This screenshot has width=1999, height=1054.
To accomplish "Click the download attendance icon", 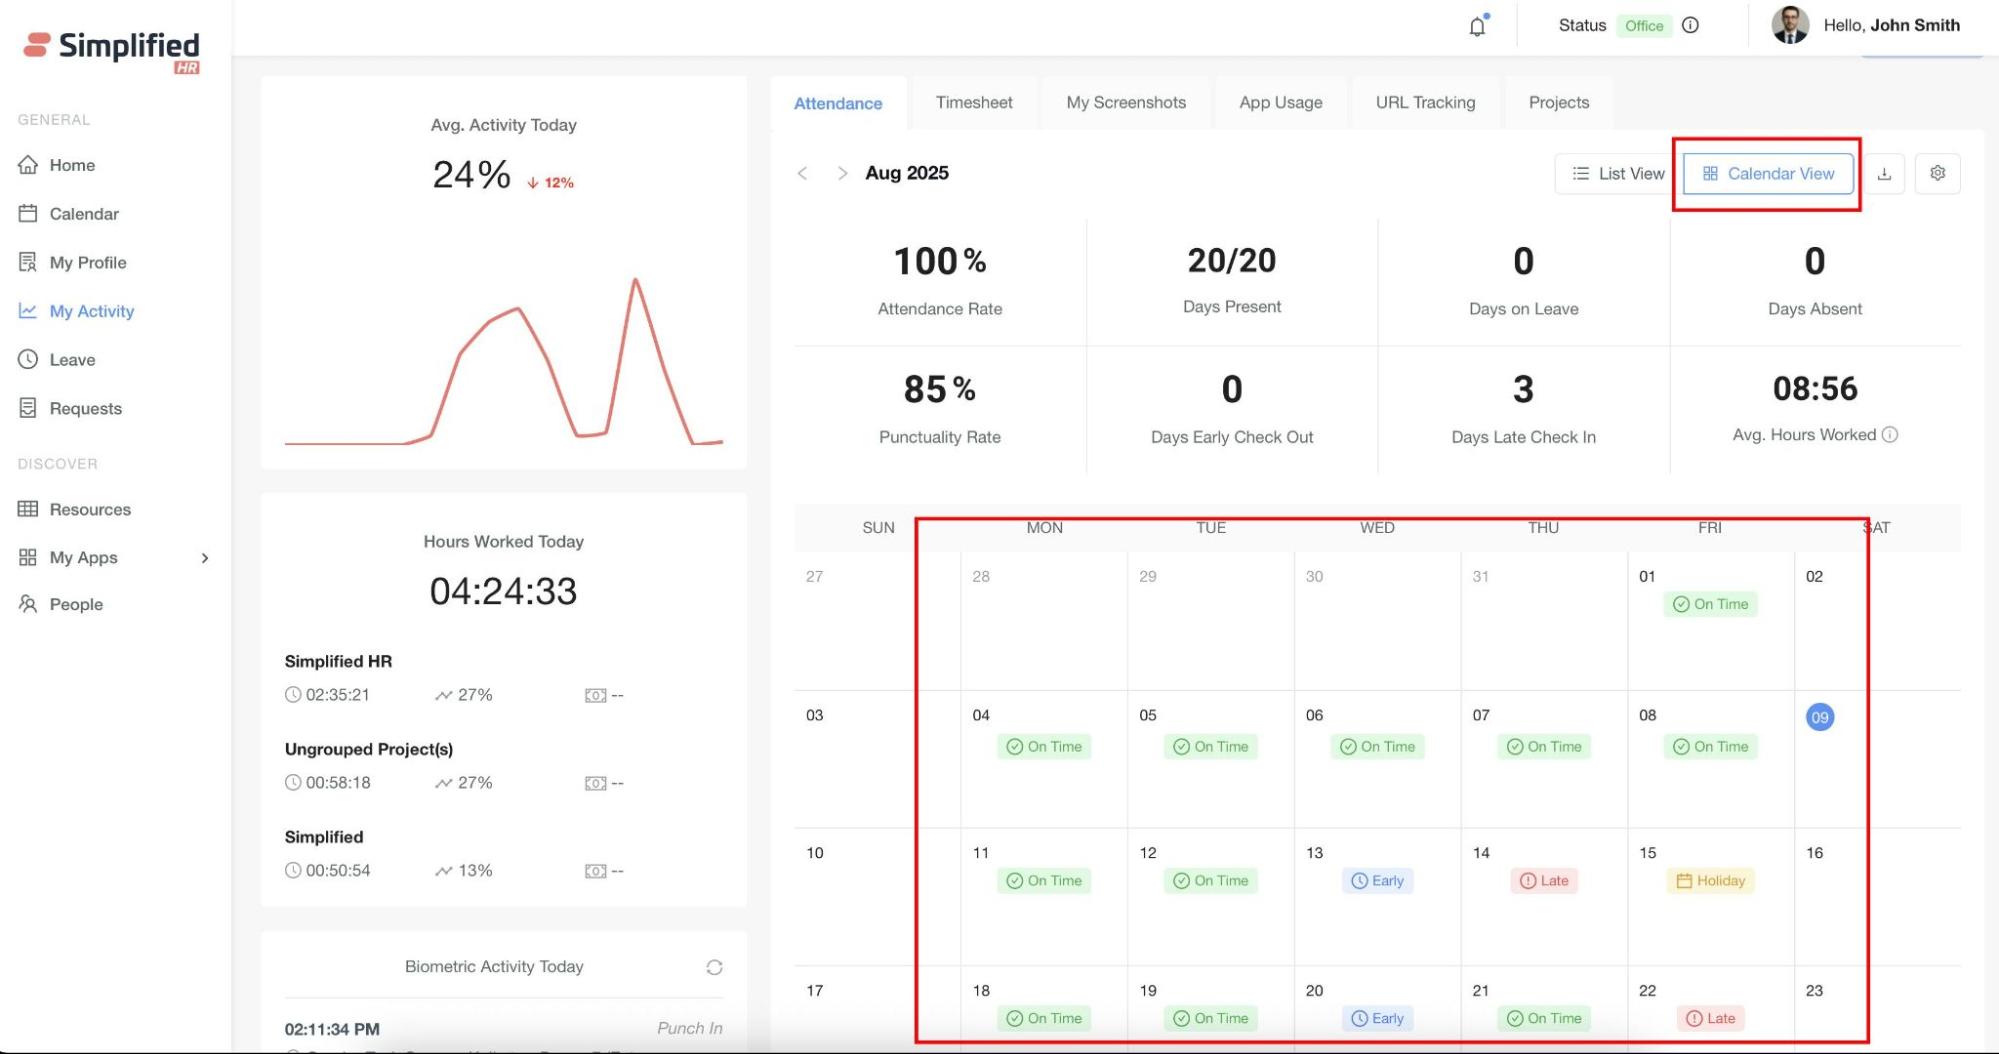I will pyautogui.click(x=1884, y=174).
